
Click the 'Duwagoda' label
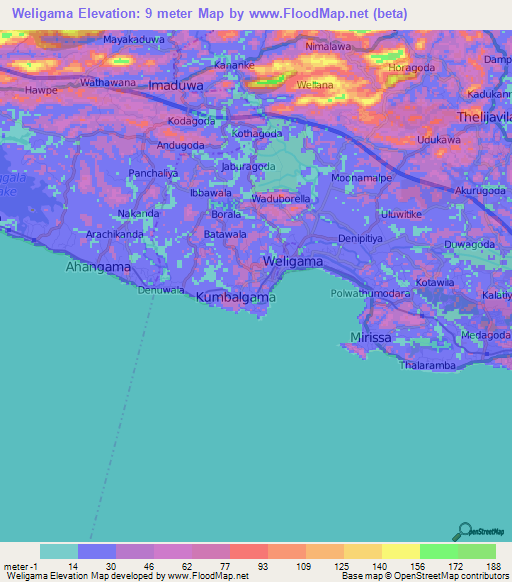(x=469, y=244)
